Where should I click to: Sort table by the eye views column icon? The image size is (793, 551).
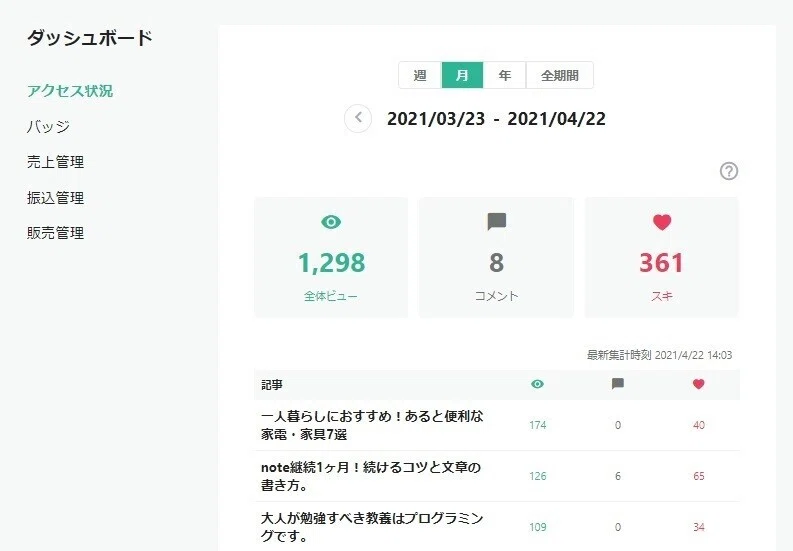click(x=538, y=384)
